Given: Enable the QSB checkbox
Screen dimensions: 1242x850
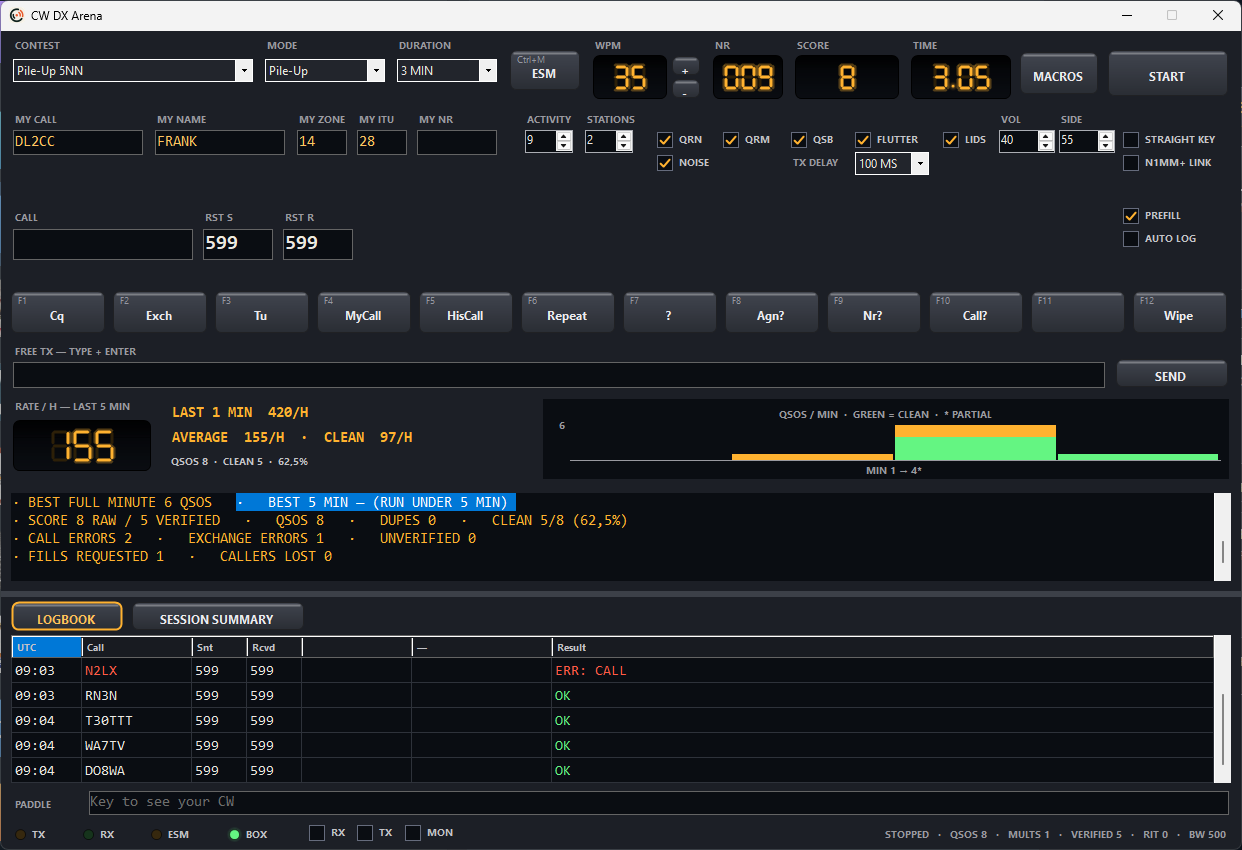Looking at the screenshot, I should coord(799,140).
